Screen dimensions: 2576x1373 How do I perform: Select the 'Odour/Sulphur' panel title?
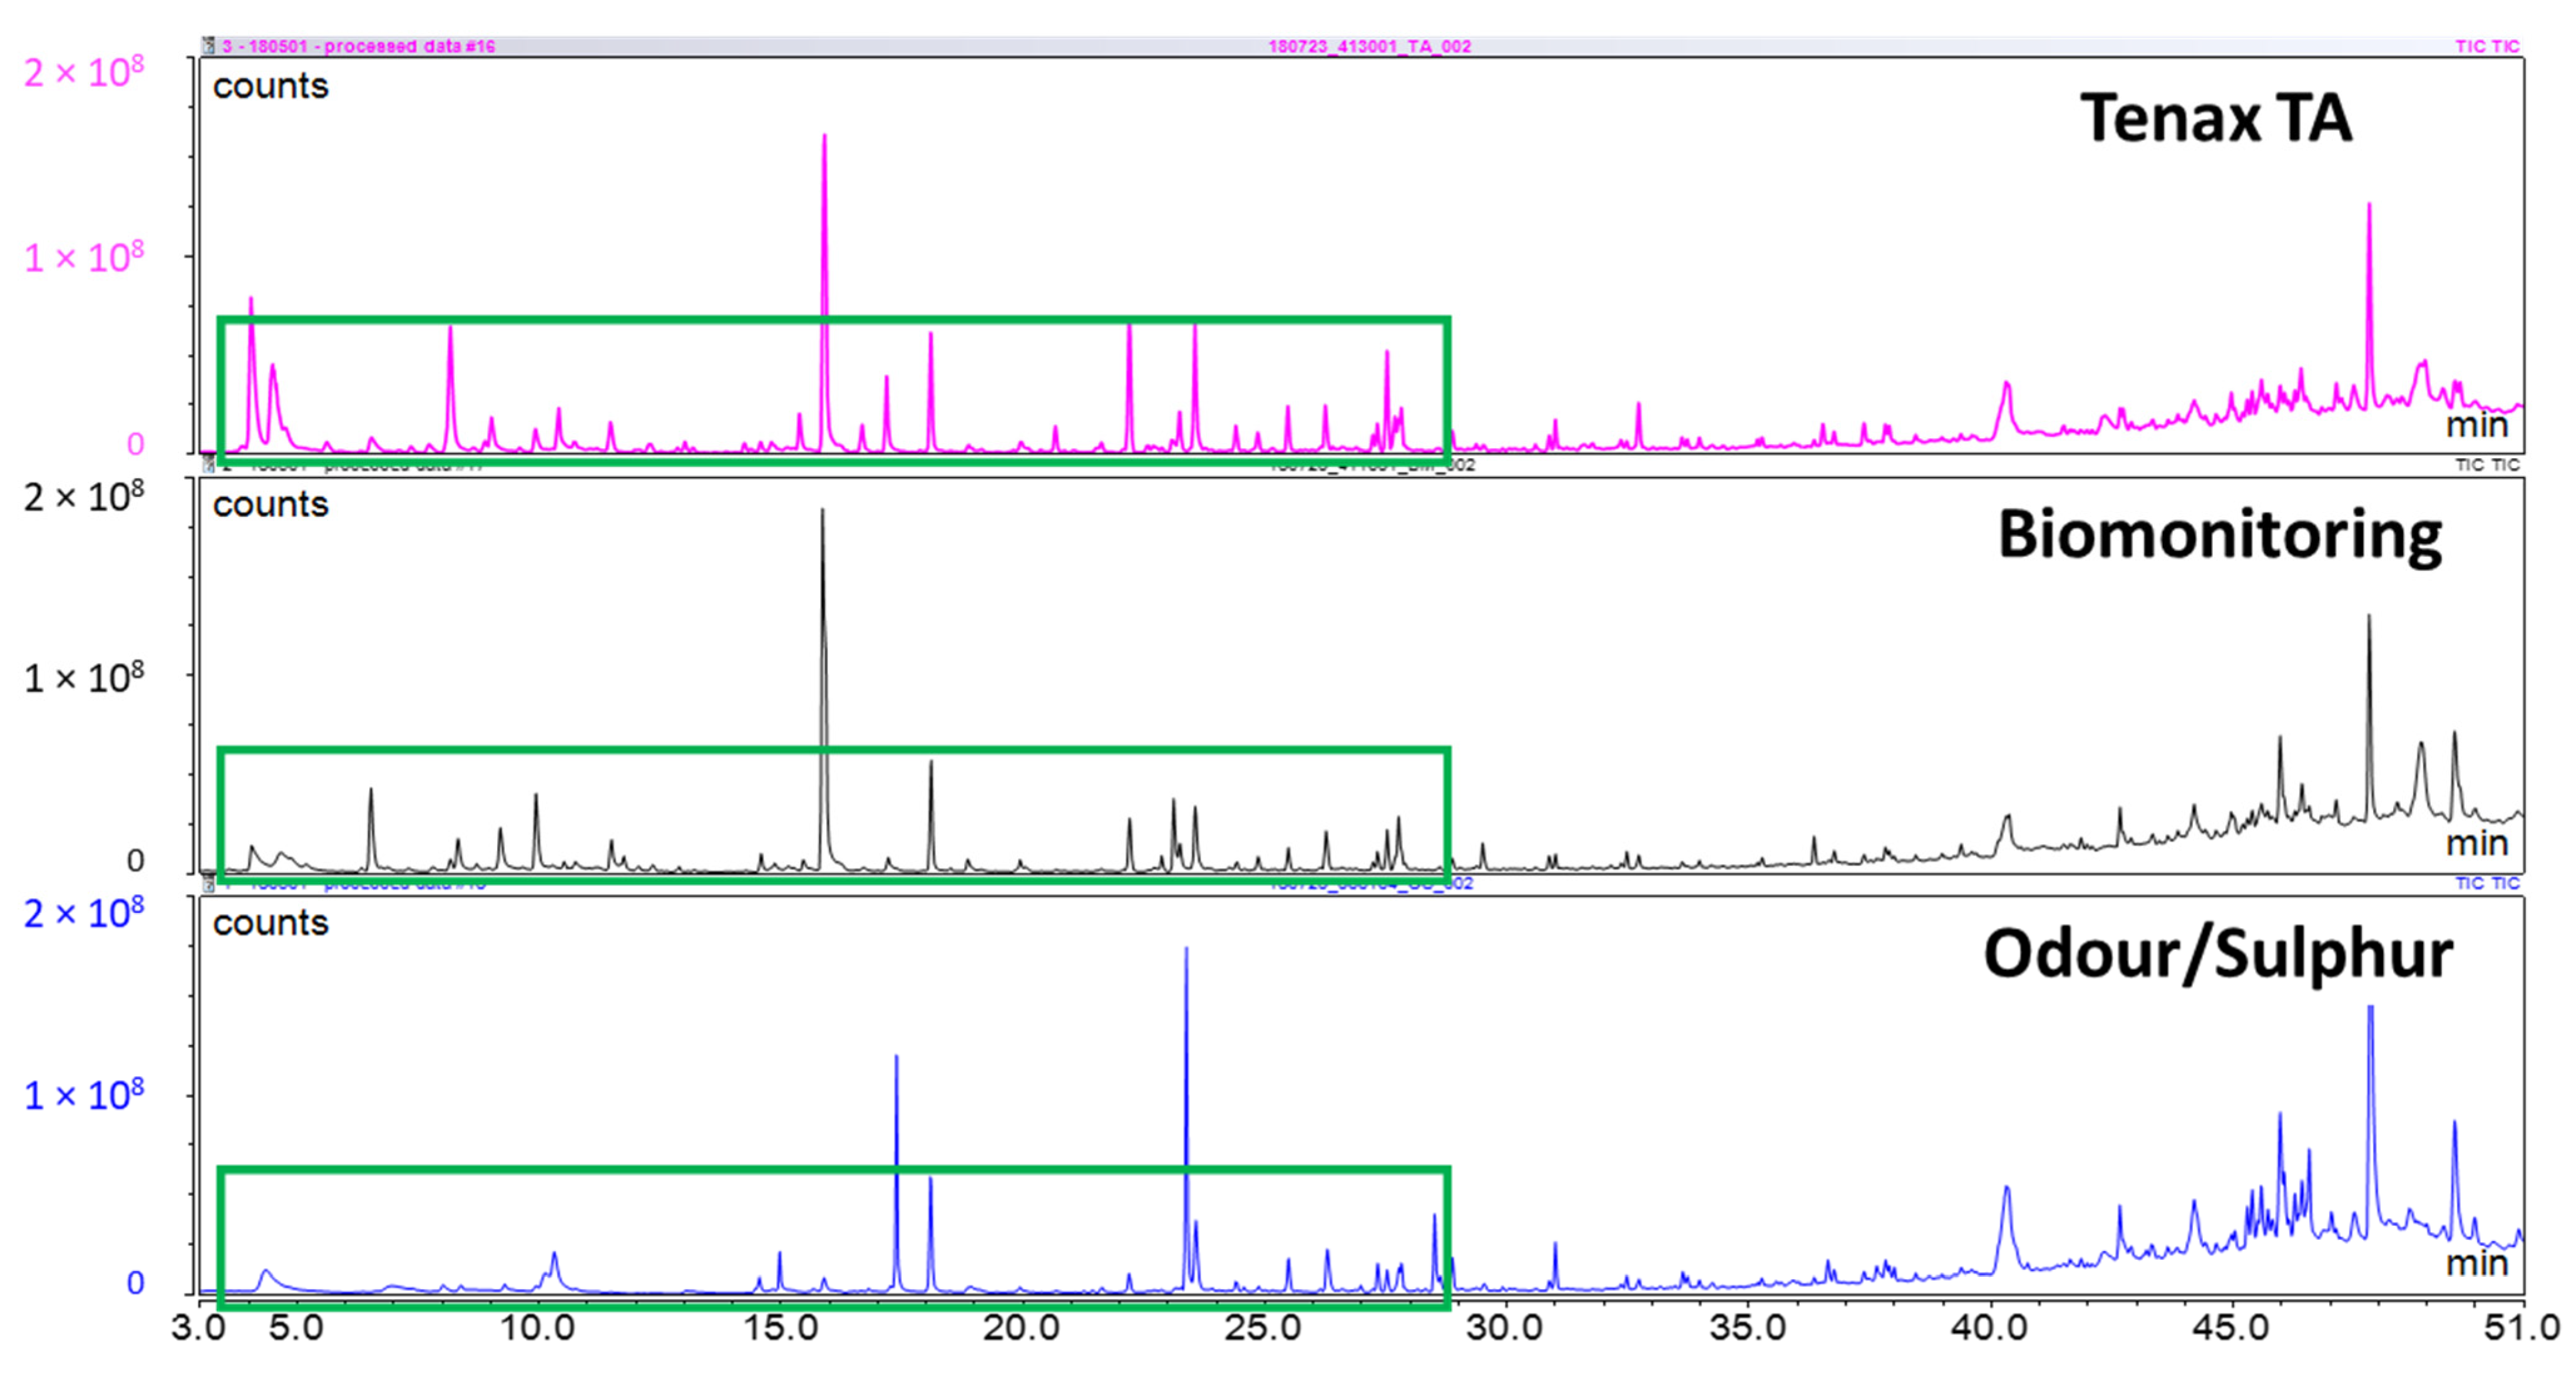coord(2218,955)
